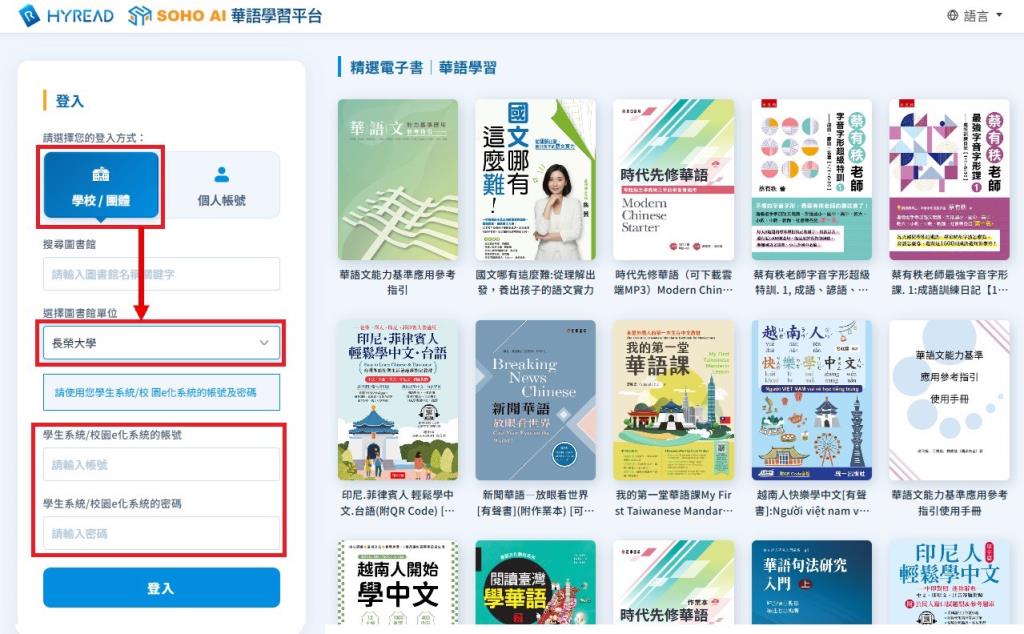Switch to the 個人帳號 login tab
The width and height of the screenshot is (1024, 634).
coord(221,185)
